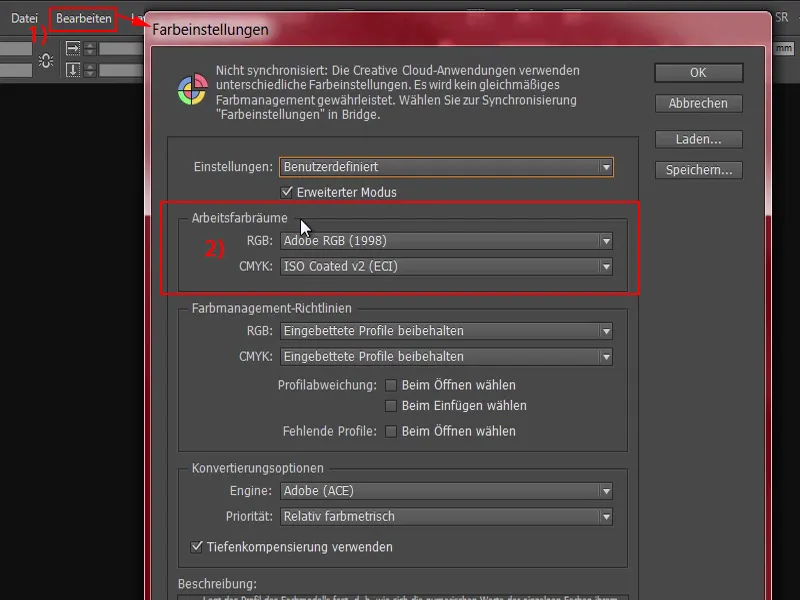Click the input field beside down-arrow indent icon
The height and width of the screenshot is (600, 800).
click(x=120, y=70)
